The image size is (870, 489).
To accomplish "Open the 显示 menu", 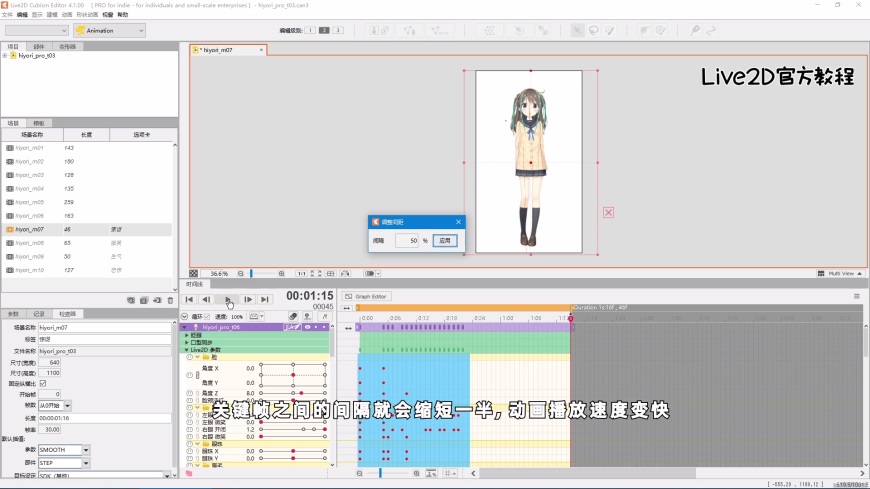I will (37, 14).
